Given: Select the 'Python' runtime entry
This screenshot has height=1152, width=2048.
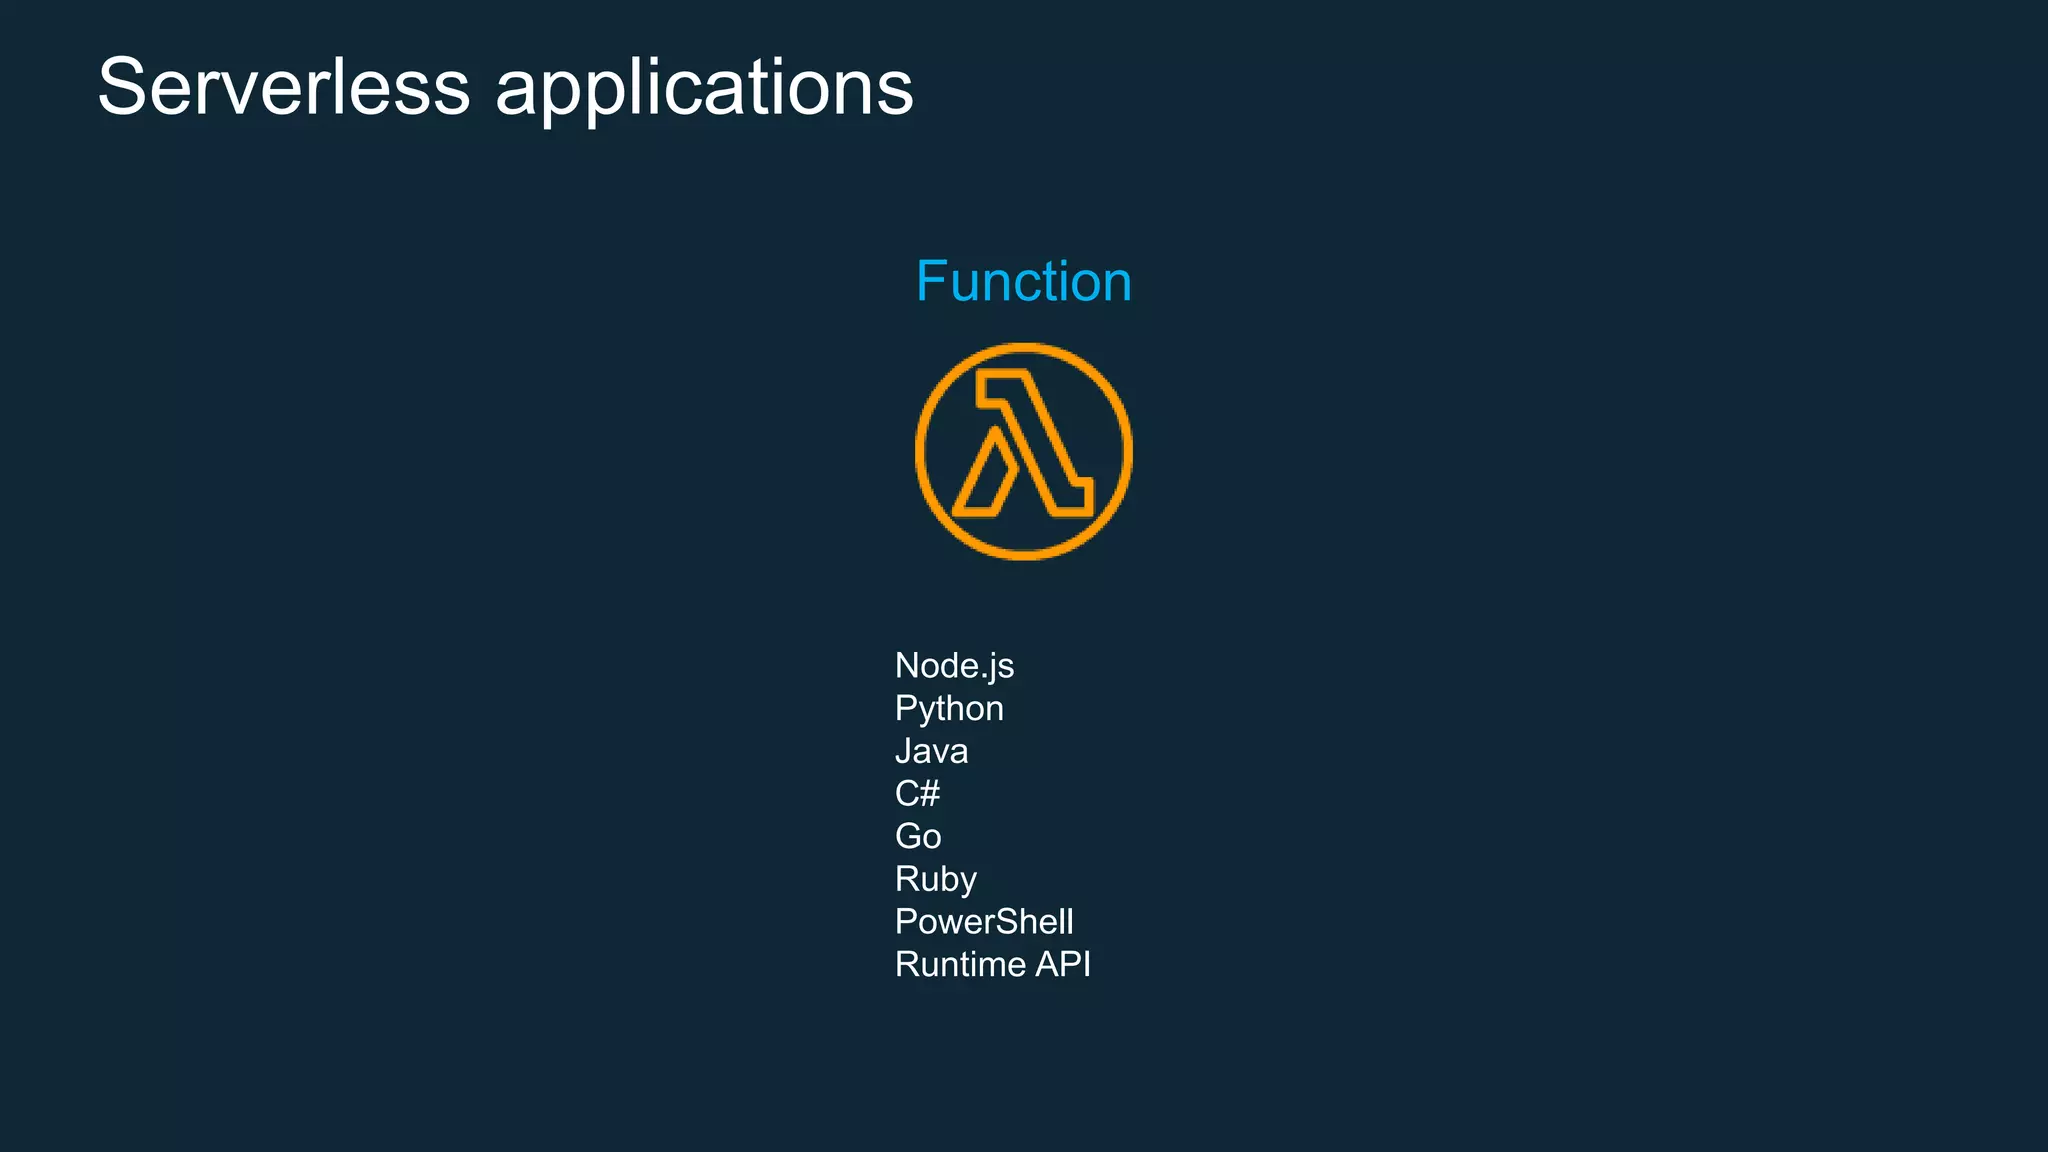Looking at the screenshot, I should coord(949,709).
